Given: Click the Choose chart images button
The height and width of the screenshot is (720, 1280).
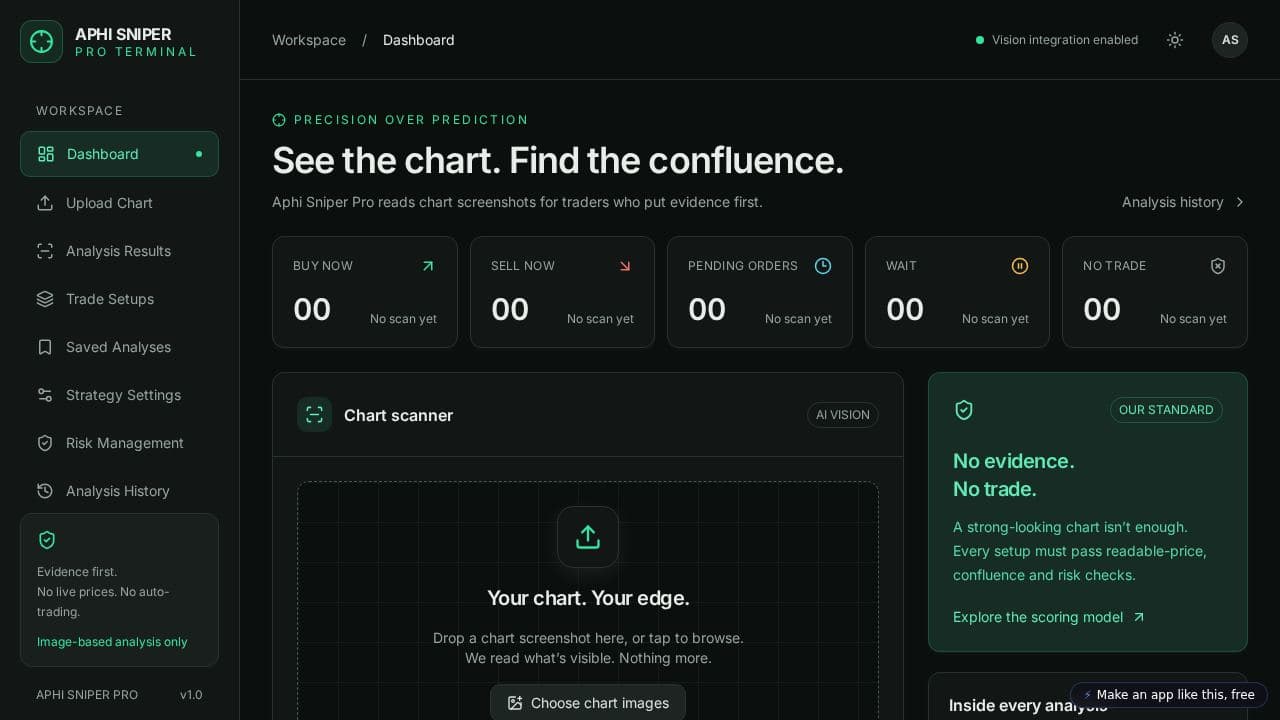Looking at the screenshot, I should pos(588,703).
